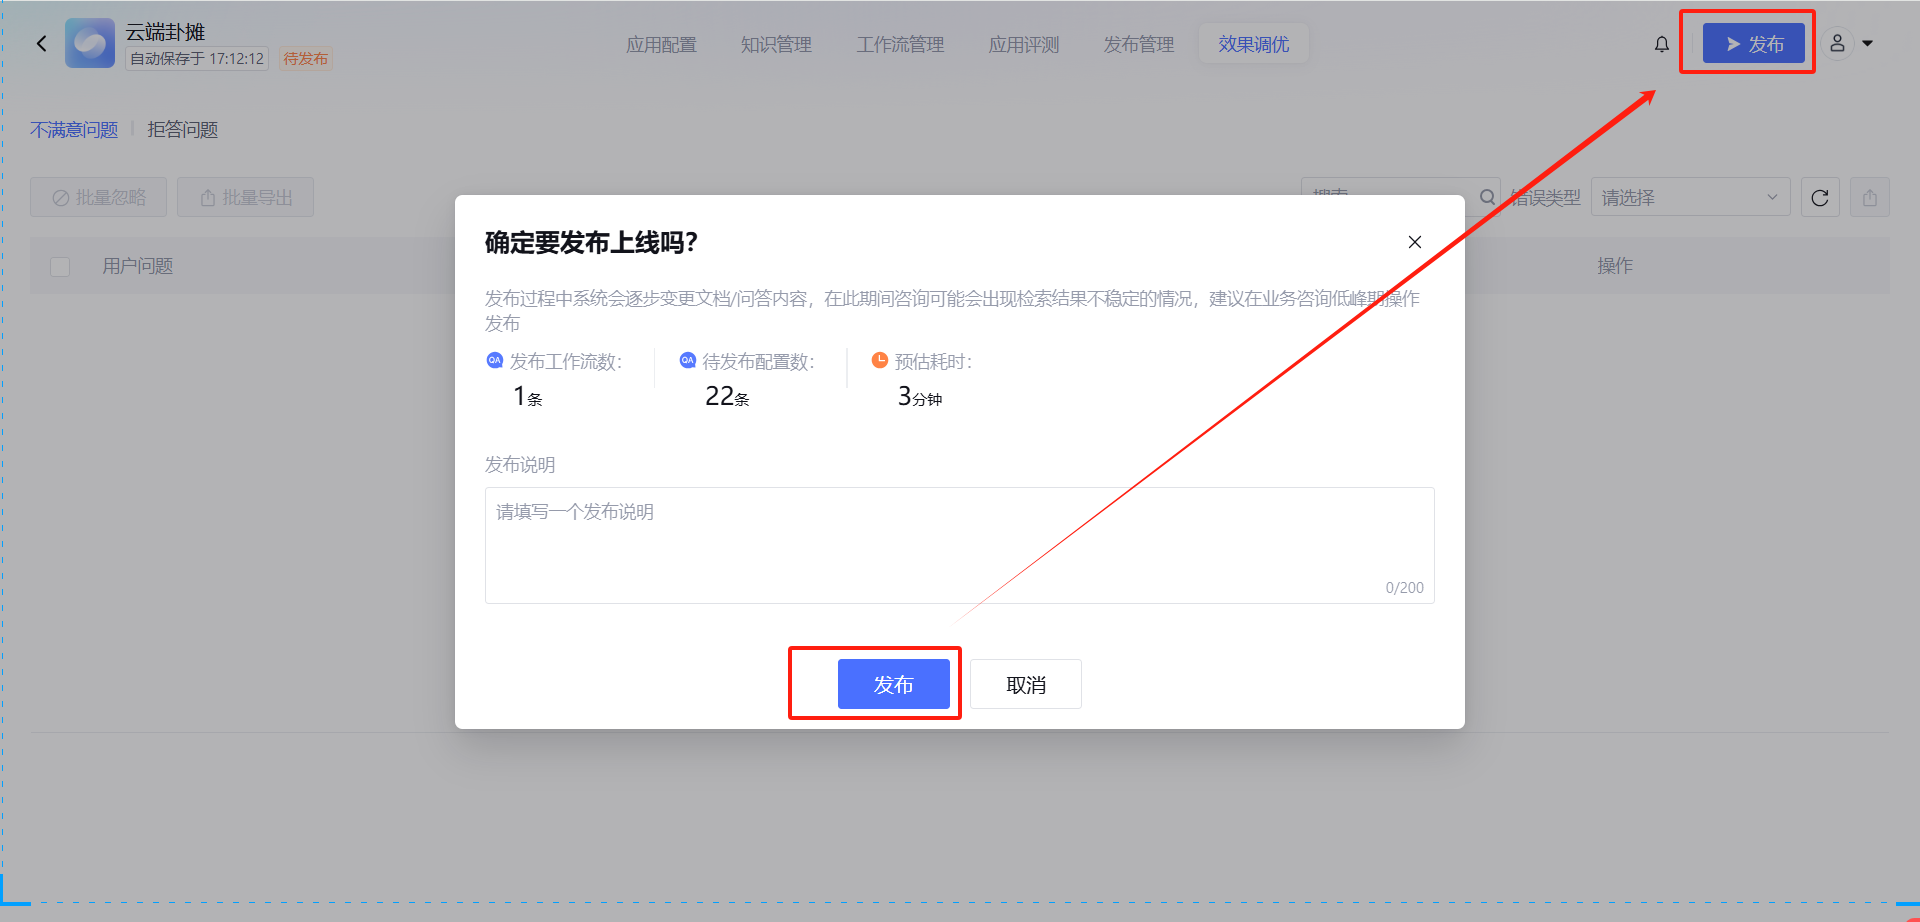Go back using the left arrow icon
The width and height of the screenshot is (1920, 922).
click(42, 43)
